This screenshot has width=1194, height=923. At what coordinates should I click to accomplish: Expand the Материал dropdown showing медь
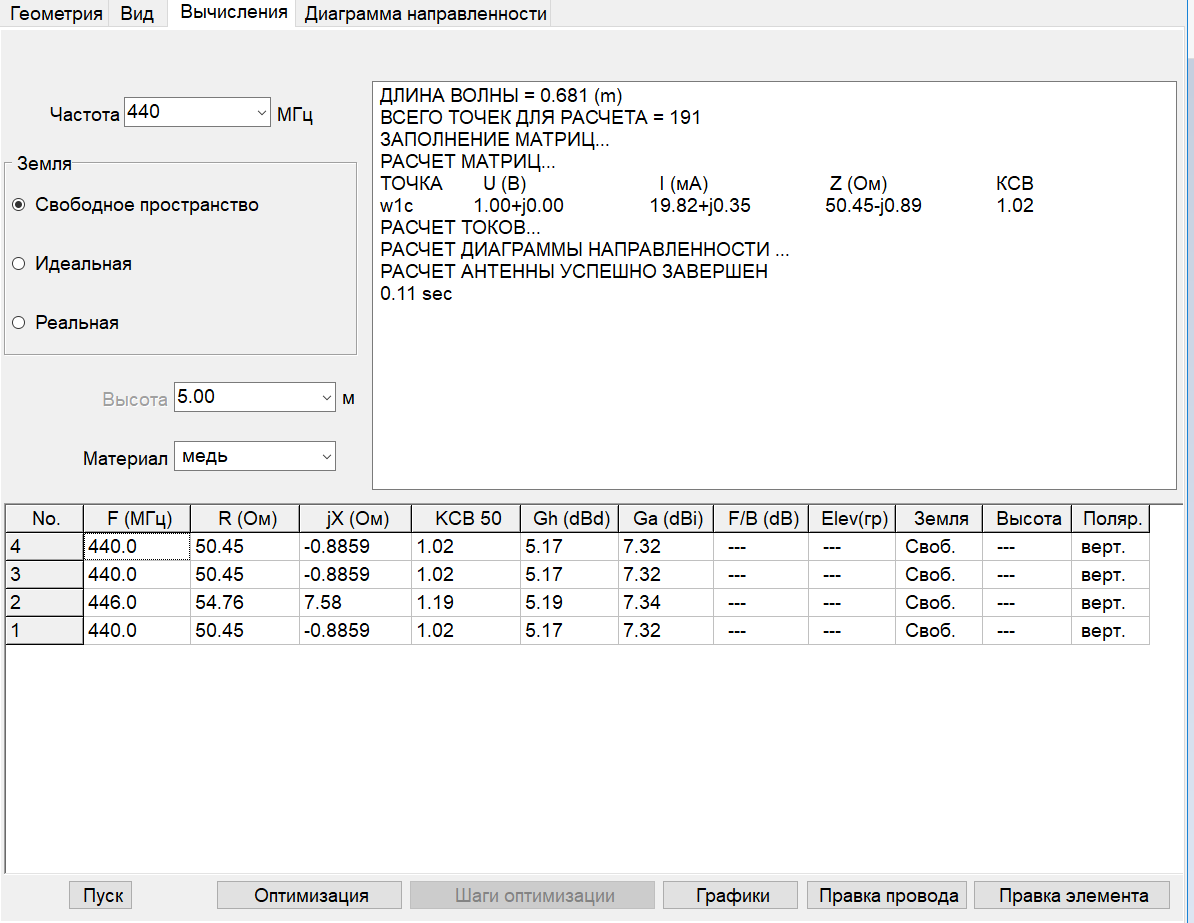point(327,456)
